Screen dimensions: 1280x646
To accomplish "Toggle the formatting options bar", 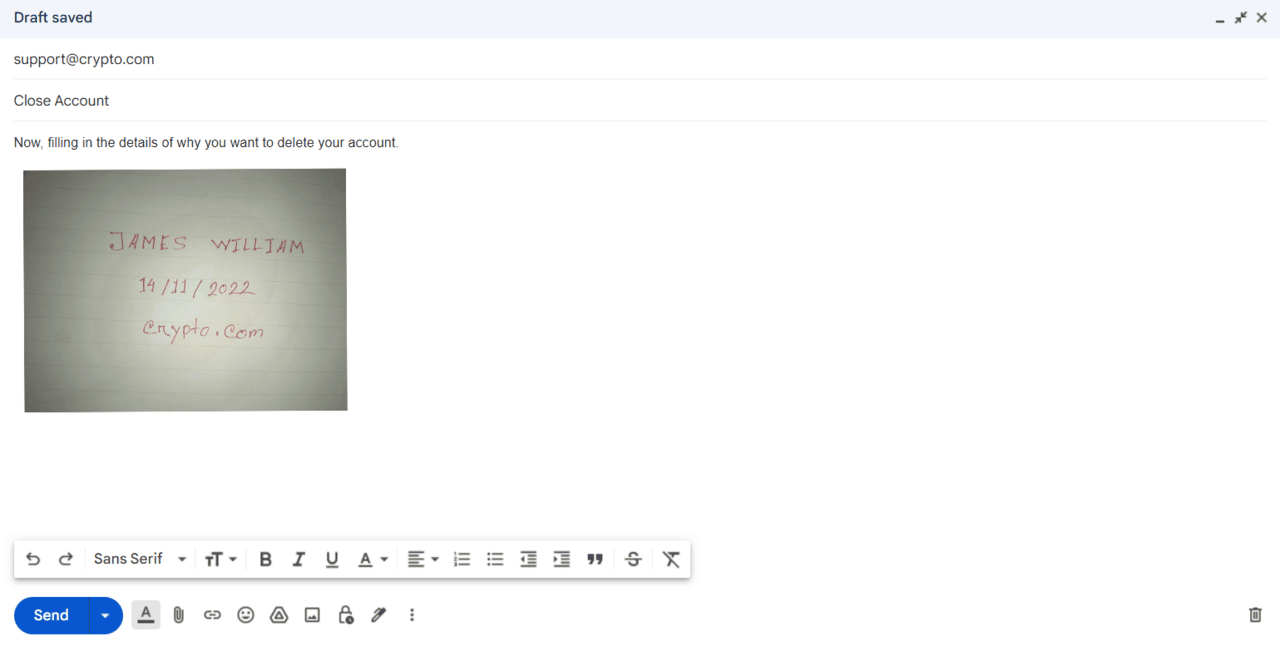I will tap(146, 615).
